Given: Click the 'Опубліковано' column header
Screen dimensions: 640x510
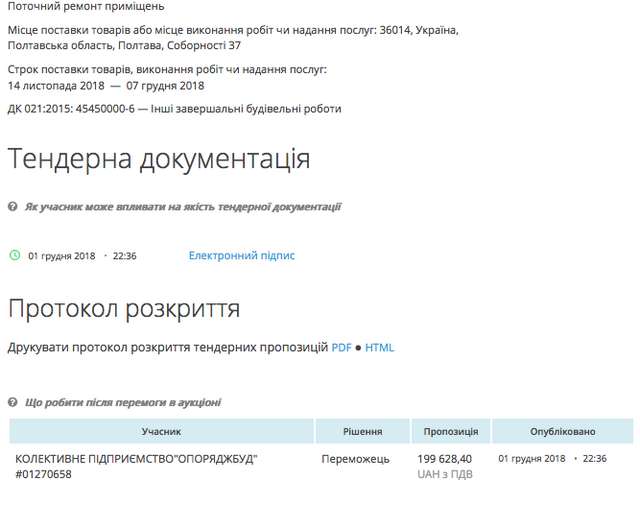Looking at the screenshot, I should tap(562, 431).
